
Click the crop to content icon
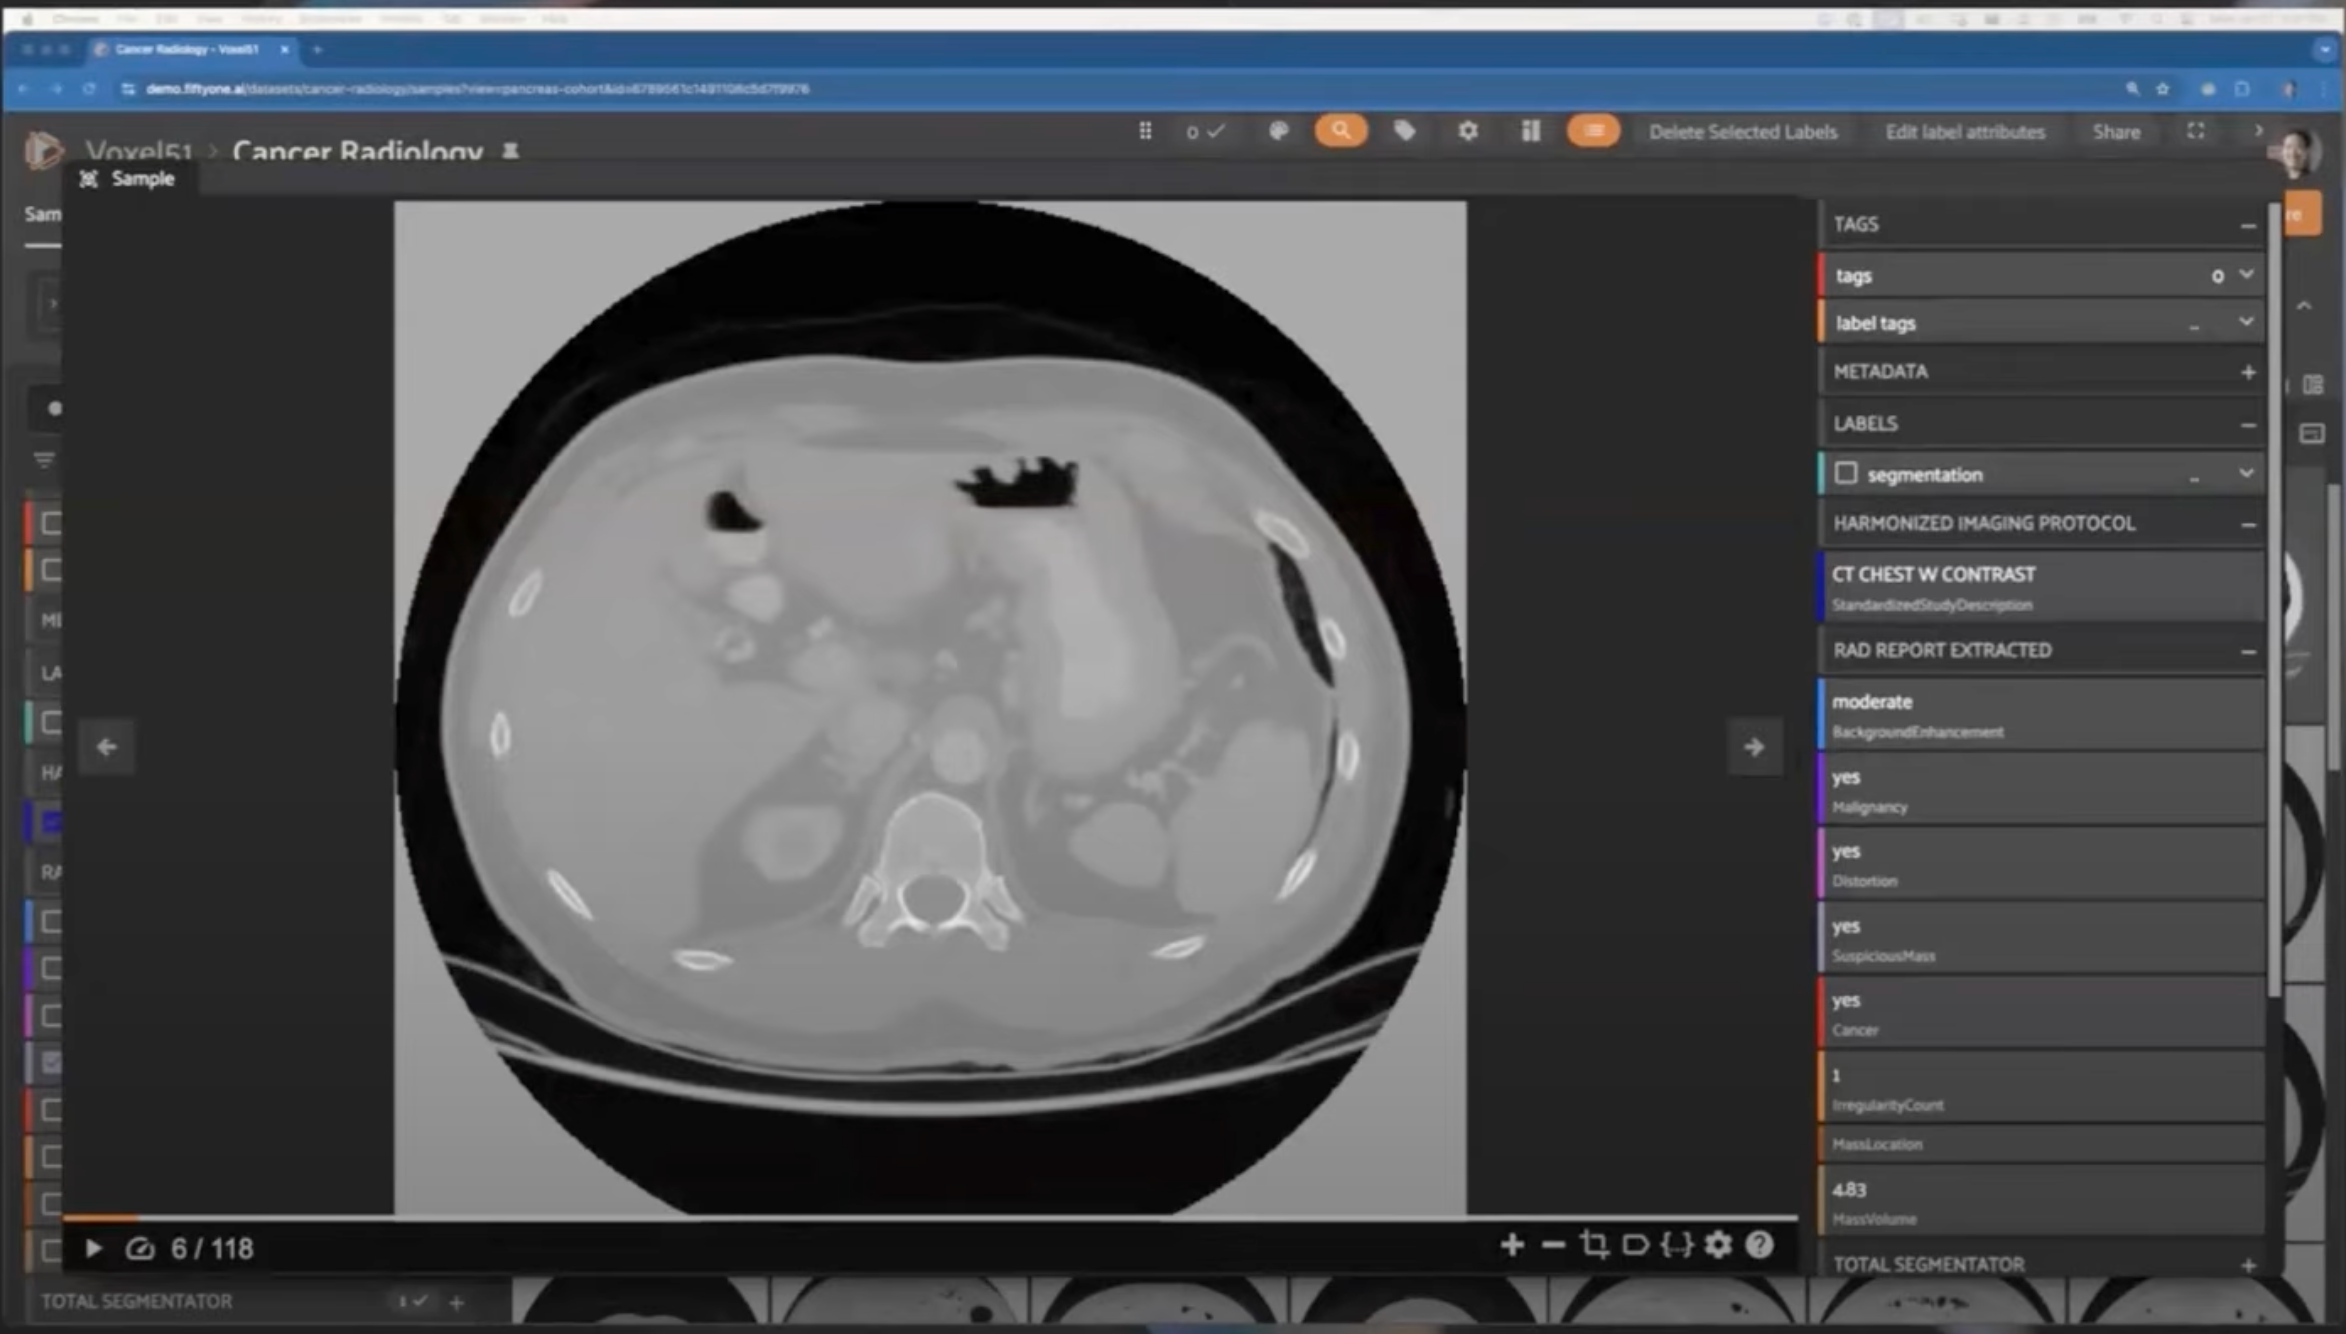tap(1594, 1245)
